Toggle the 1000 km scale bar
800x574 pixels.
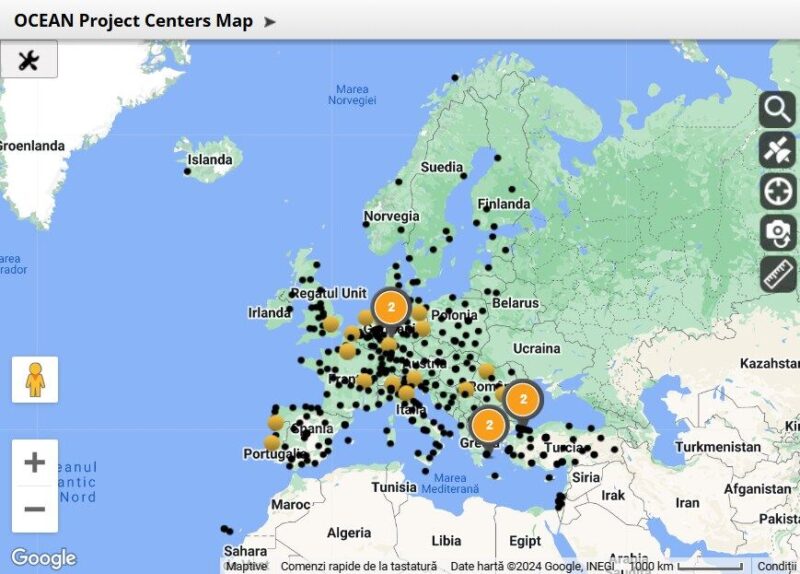[685, 566]
